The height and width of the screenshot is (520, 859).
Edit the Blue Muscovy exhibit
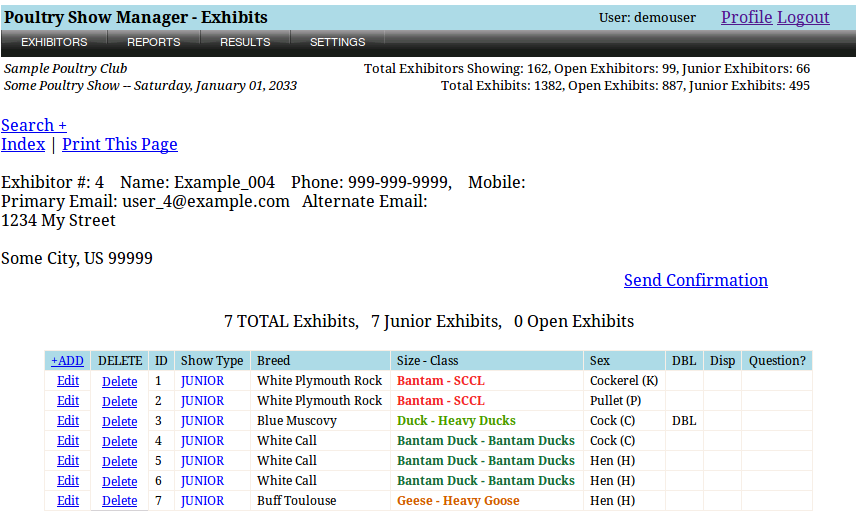(68, 421)
